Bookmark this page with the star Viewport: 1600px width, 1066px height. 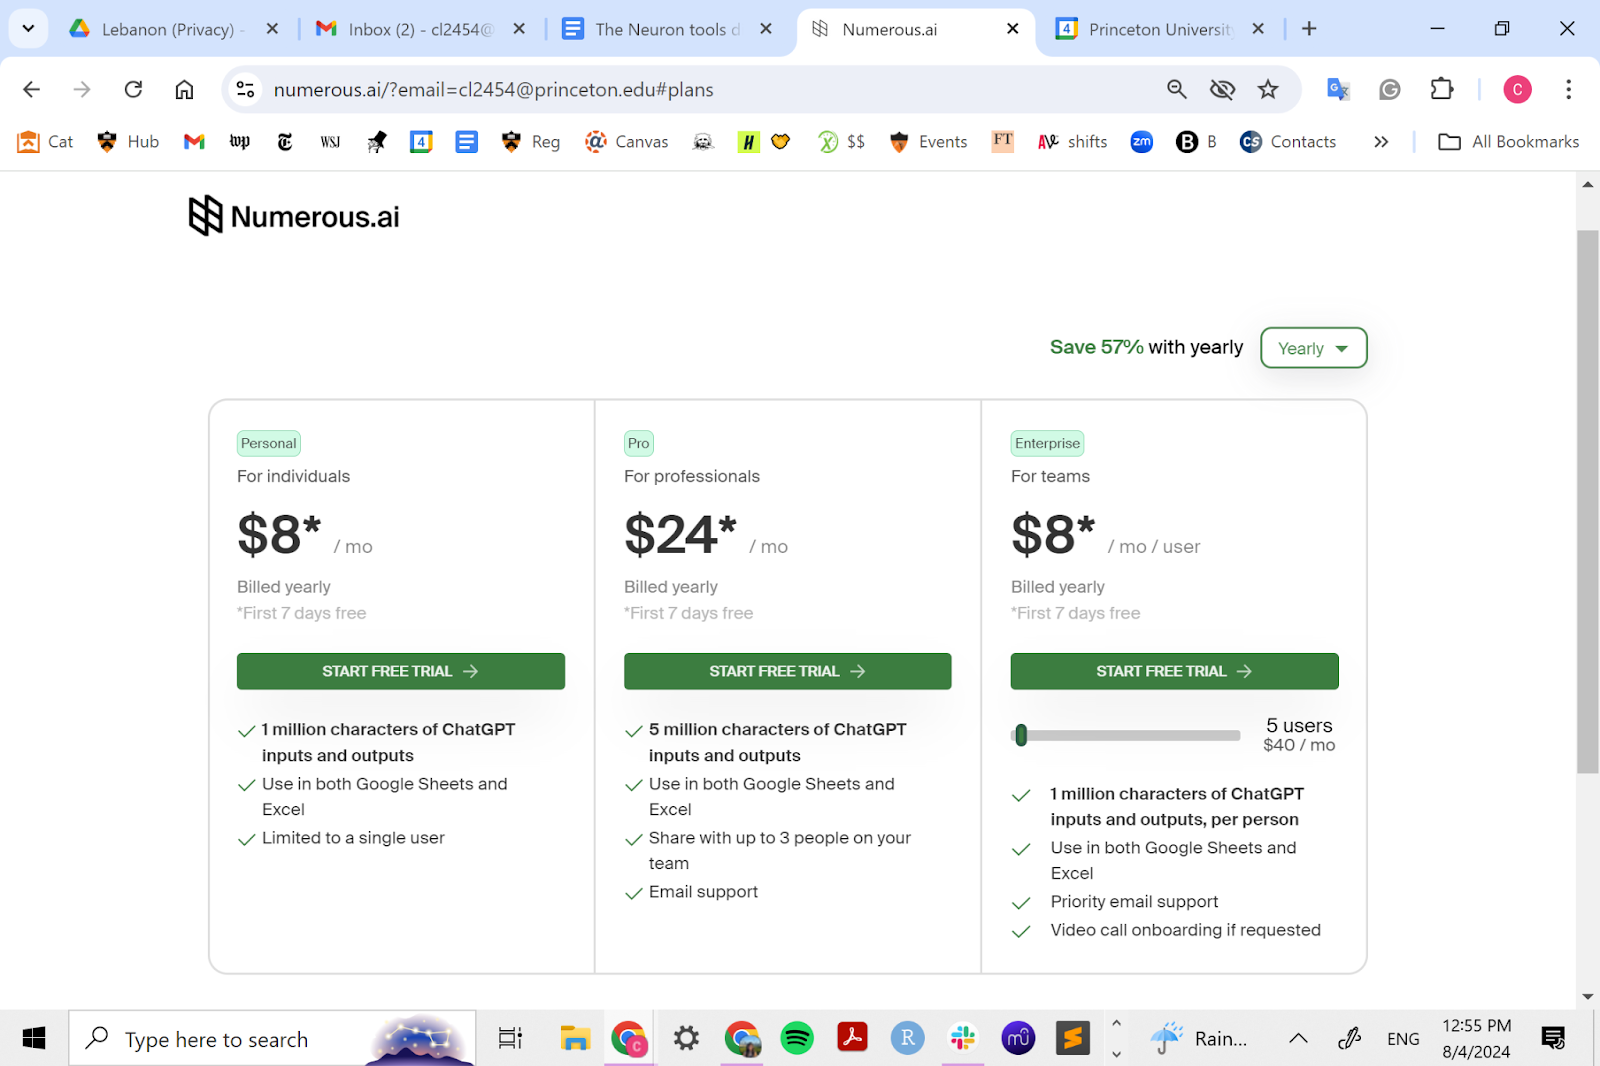pyautogui.click(x=1268, y=90)
